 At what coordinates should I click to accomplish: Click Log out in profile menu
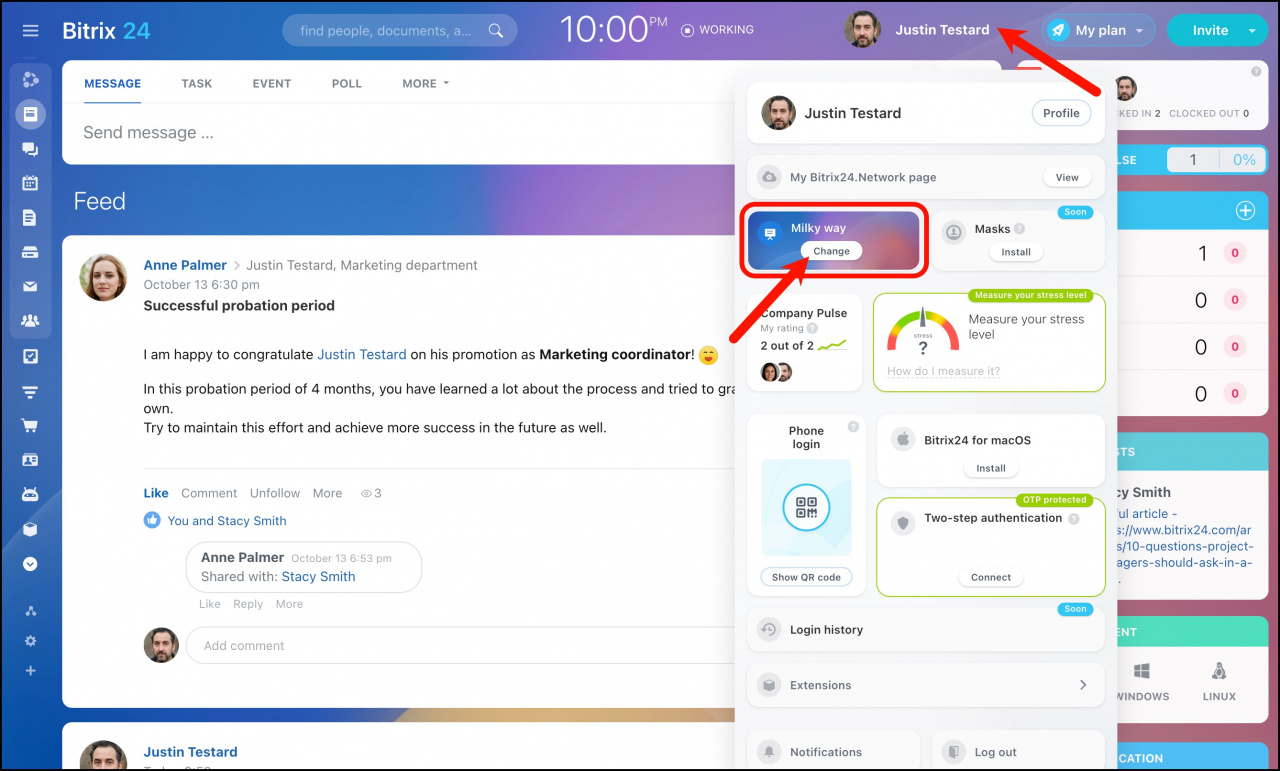tap(1018, 751)
